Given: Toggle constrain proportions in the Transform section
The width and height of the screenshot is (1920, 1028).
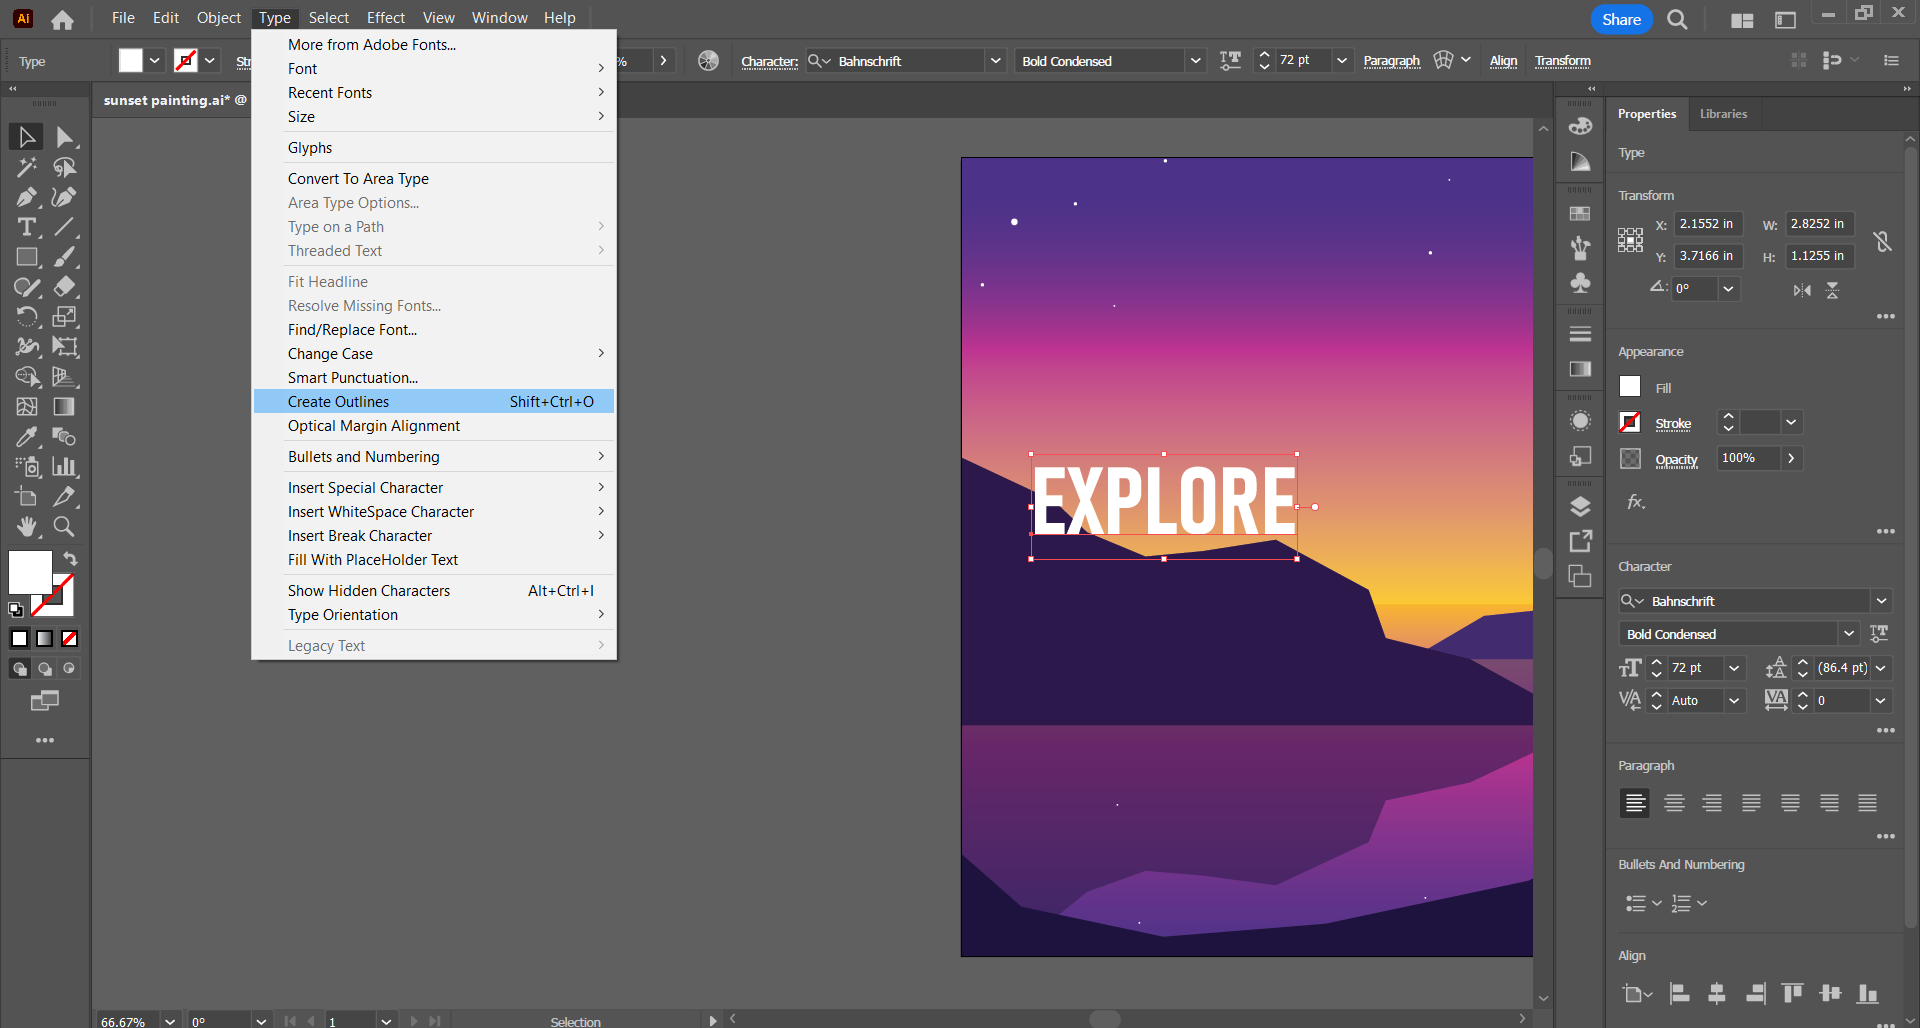Looking at the screenshot, I should (x=1883, y=240).
